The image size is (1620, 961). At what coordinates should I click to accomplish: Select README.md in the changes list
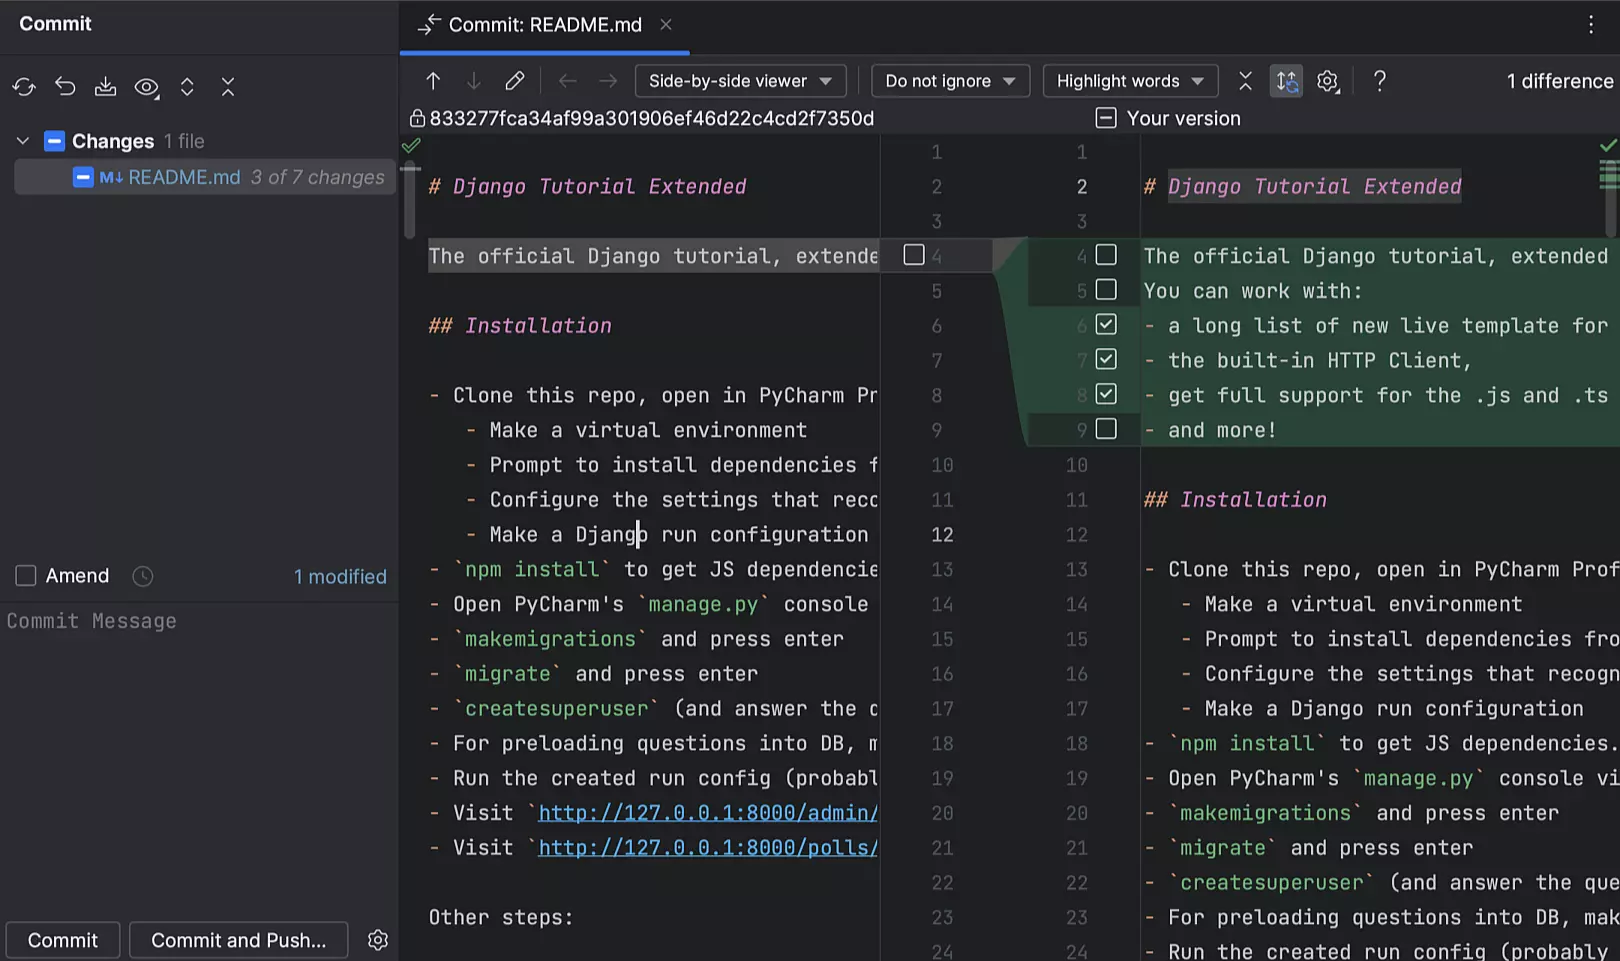[x=184, y=177]
